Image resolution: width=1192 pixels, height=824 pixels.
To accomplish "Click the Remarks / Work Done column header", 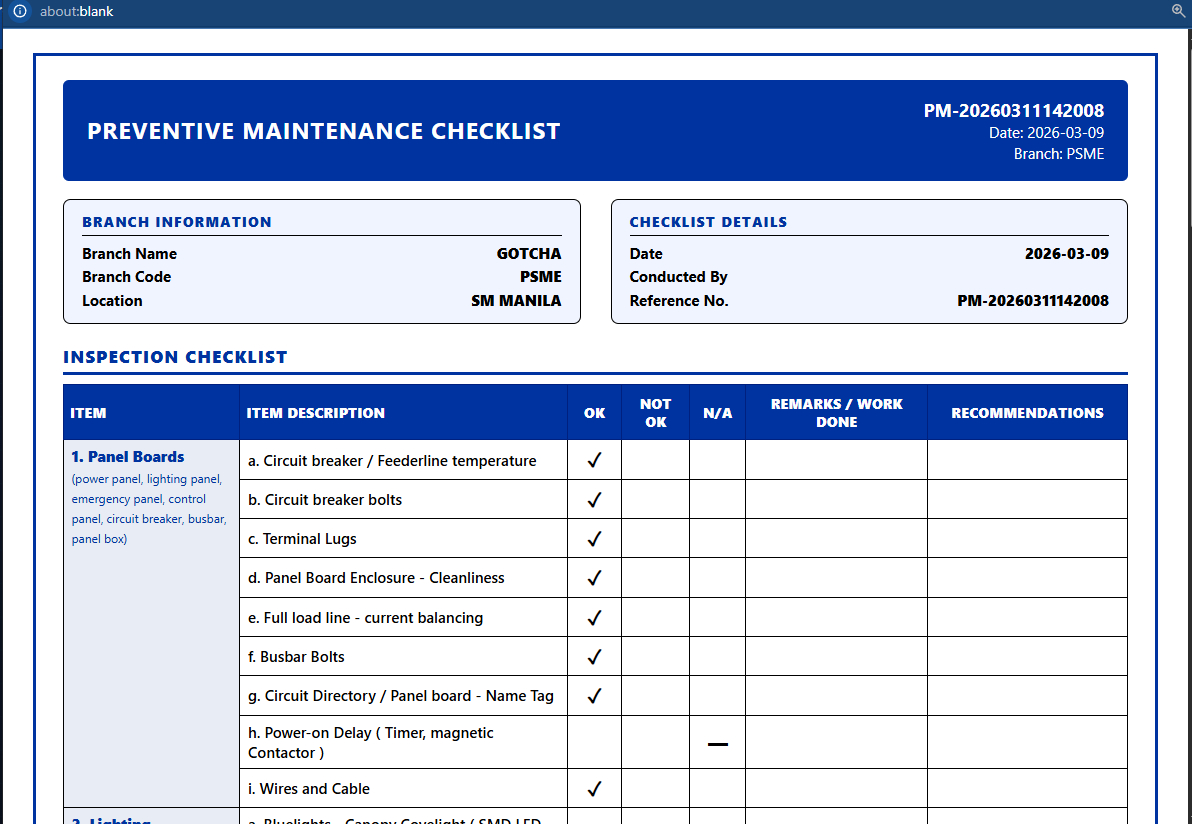I will [x=836, y=413].
